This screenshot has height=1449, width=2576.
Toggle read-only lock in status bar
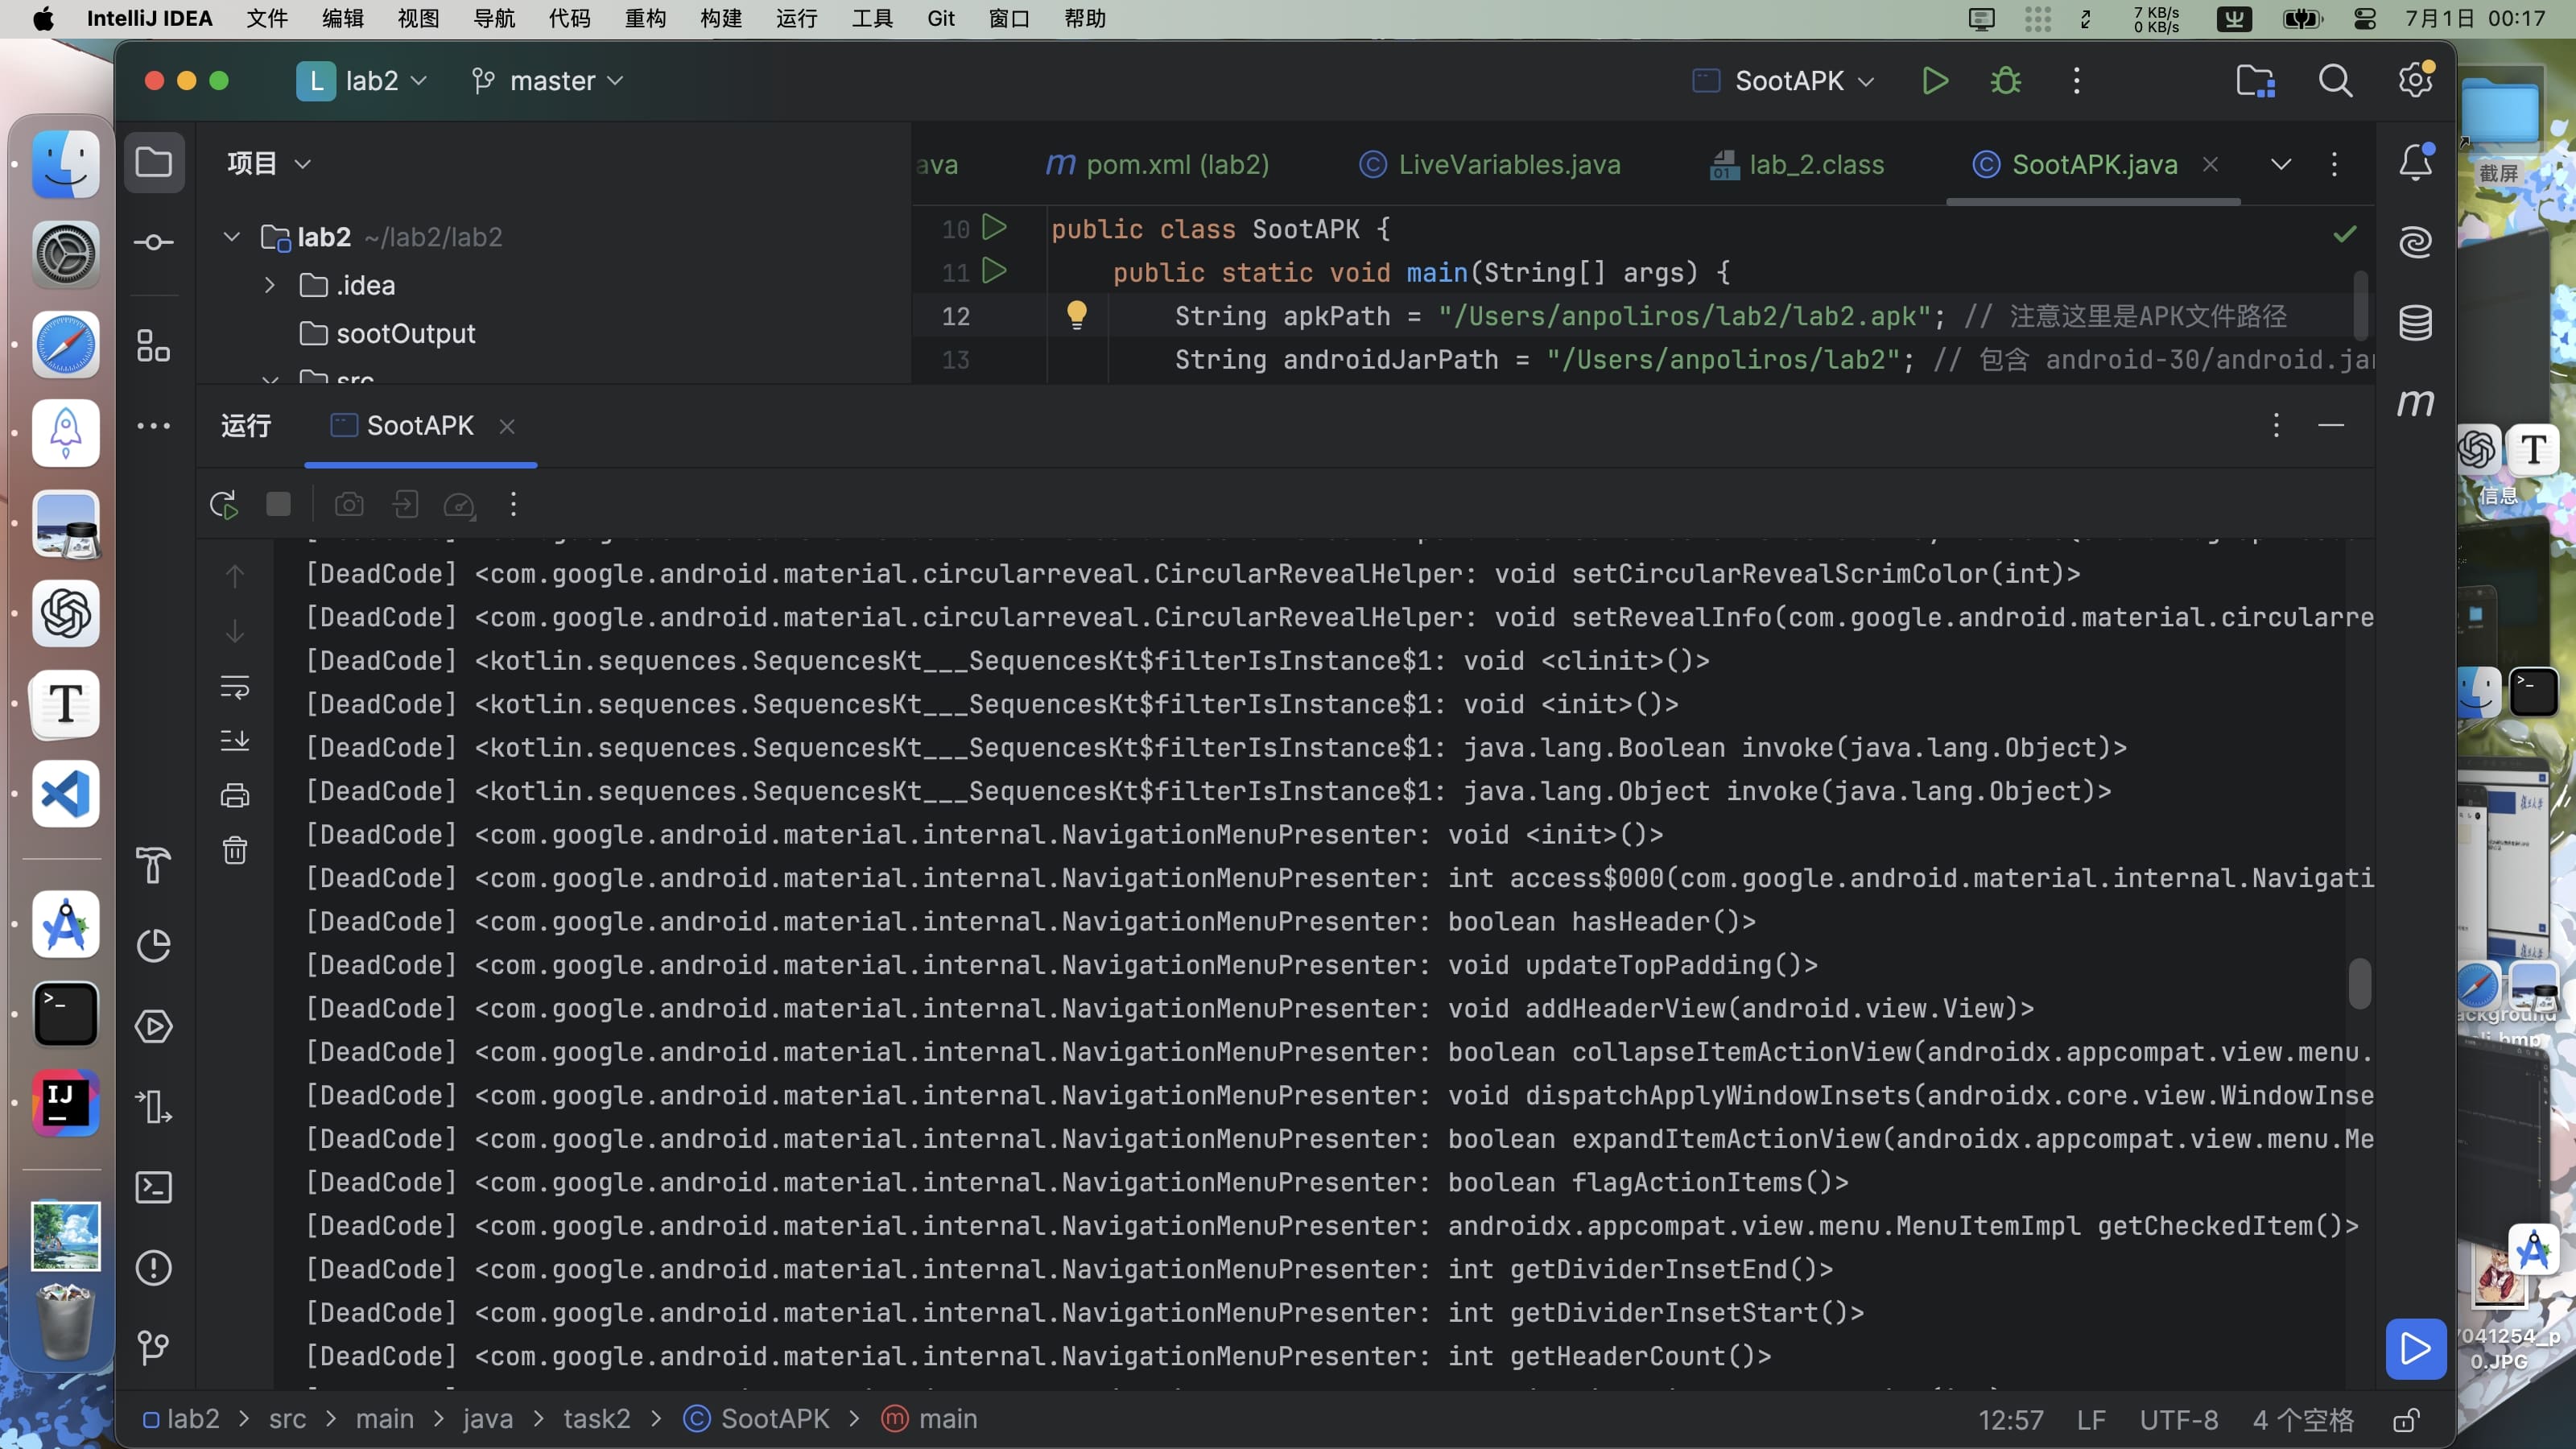(x=2406, y=1420)
